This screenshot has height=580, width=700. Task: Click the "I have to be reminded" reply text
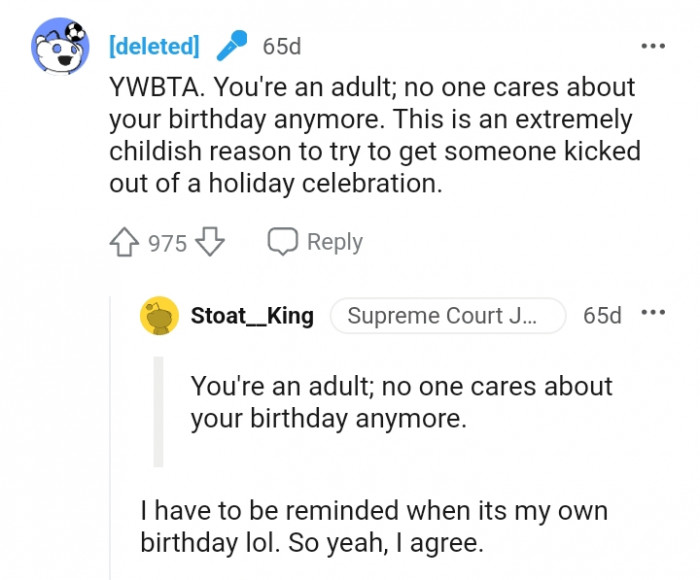click(375, 527)
